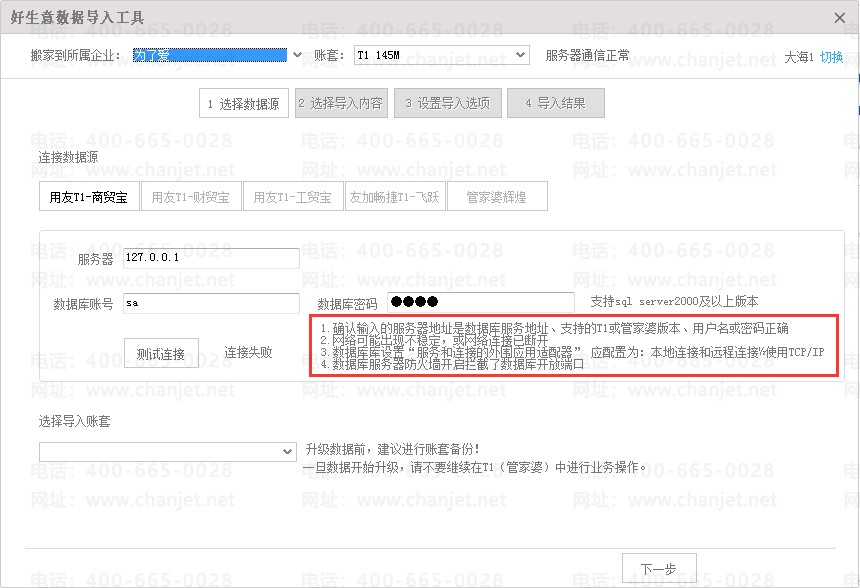Screen dimensions: 860x588
Task: Click the 服务器通信正常 status text
Action: tap(587, 55)
